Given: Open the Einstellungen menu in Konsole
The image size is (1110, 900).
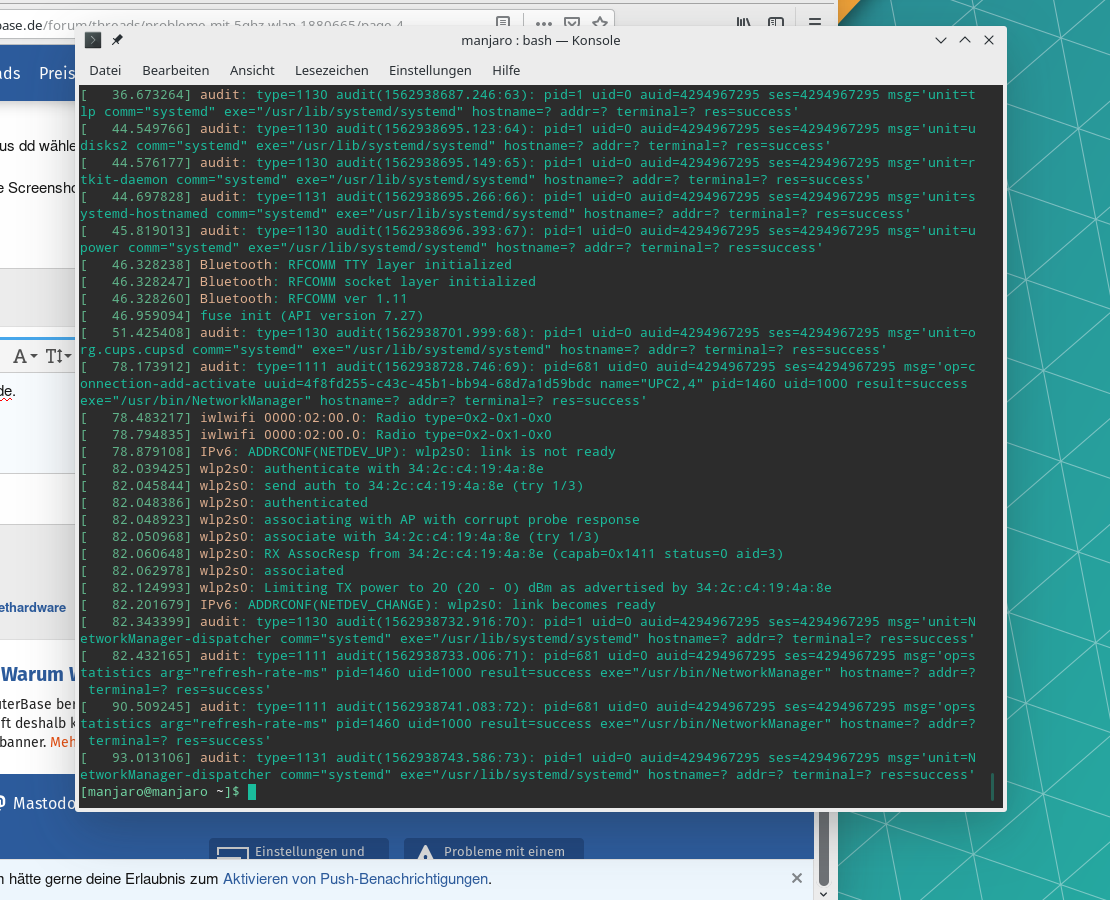Looking at the screenshot, I should click(430, 70).
